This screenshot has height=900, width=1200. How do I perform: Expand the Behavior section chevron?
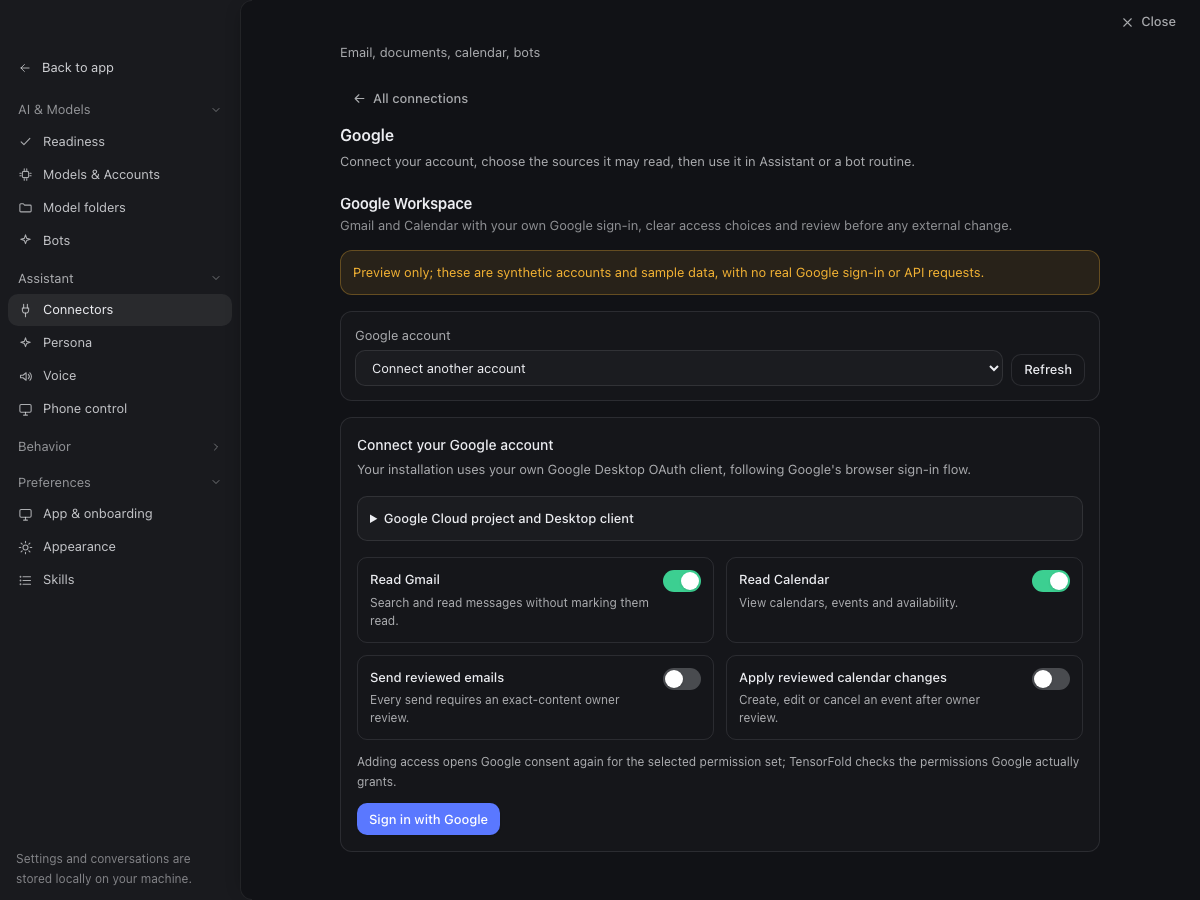tap(216, 447)
